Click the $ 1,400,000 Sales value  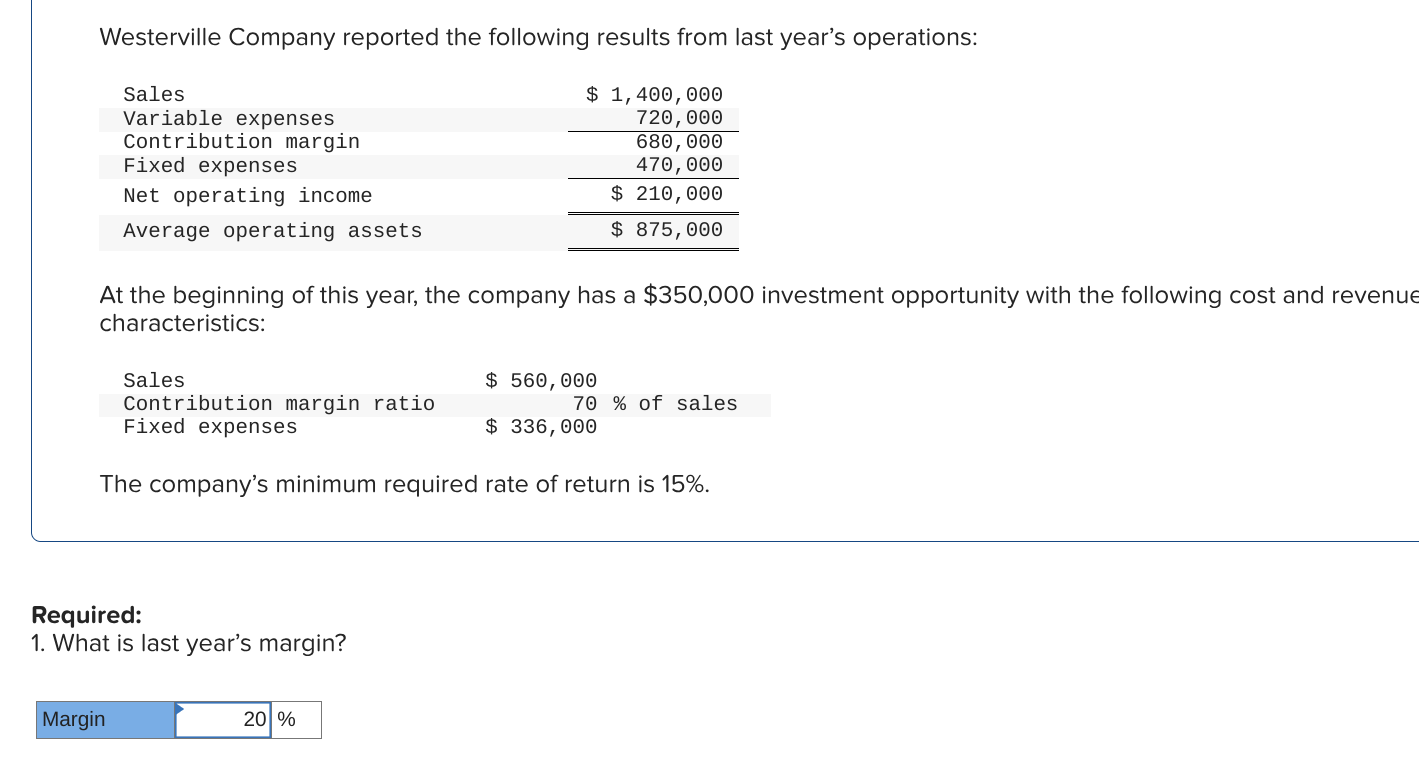(654, 95)
